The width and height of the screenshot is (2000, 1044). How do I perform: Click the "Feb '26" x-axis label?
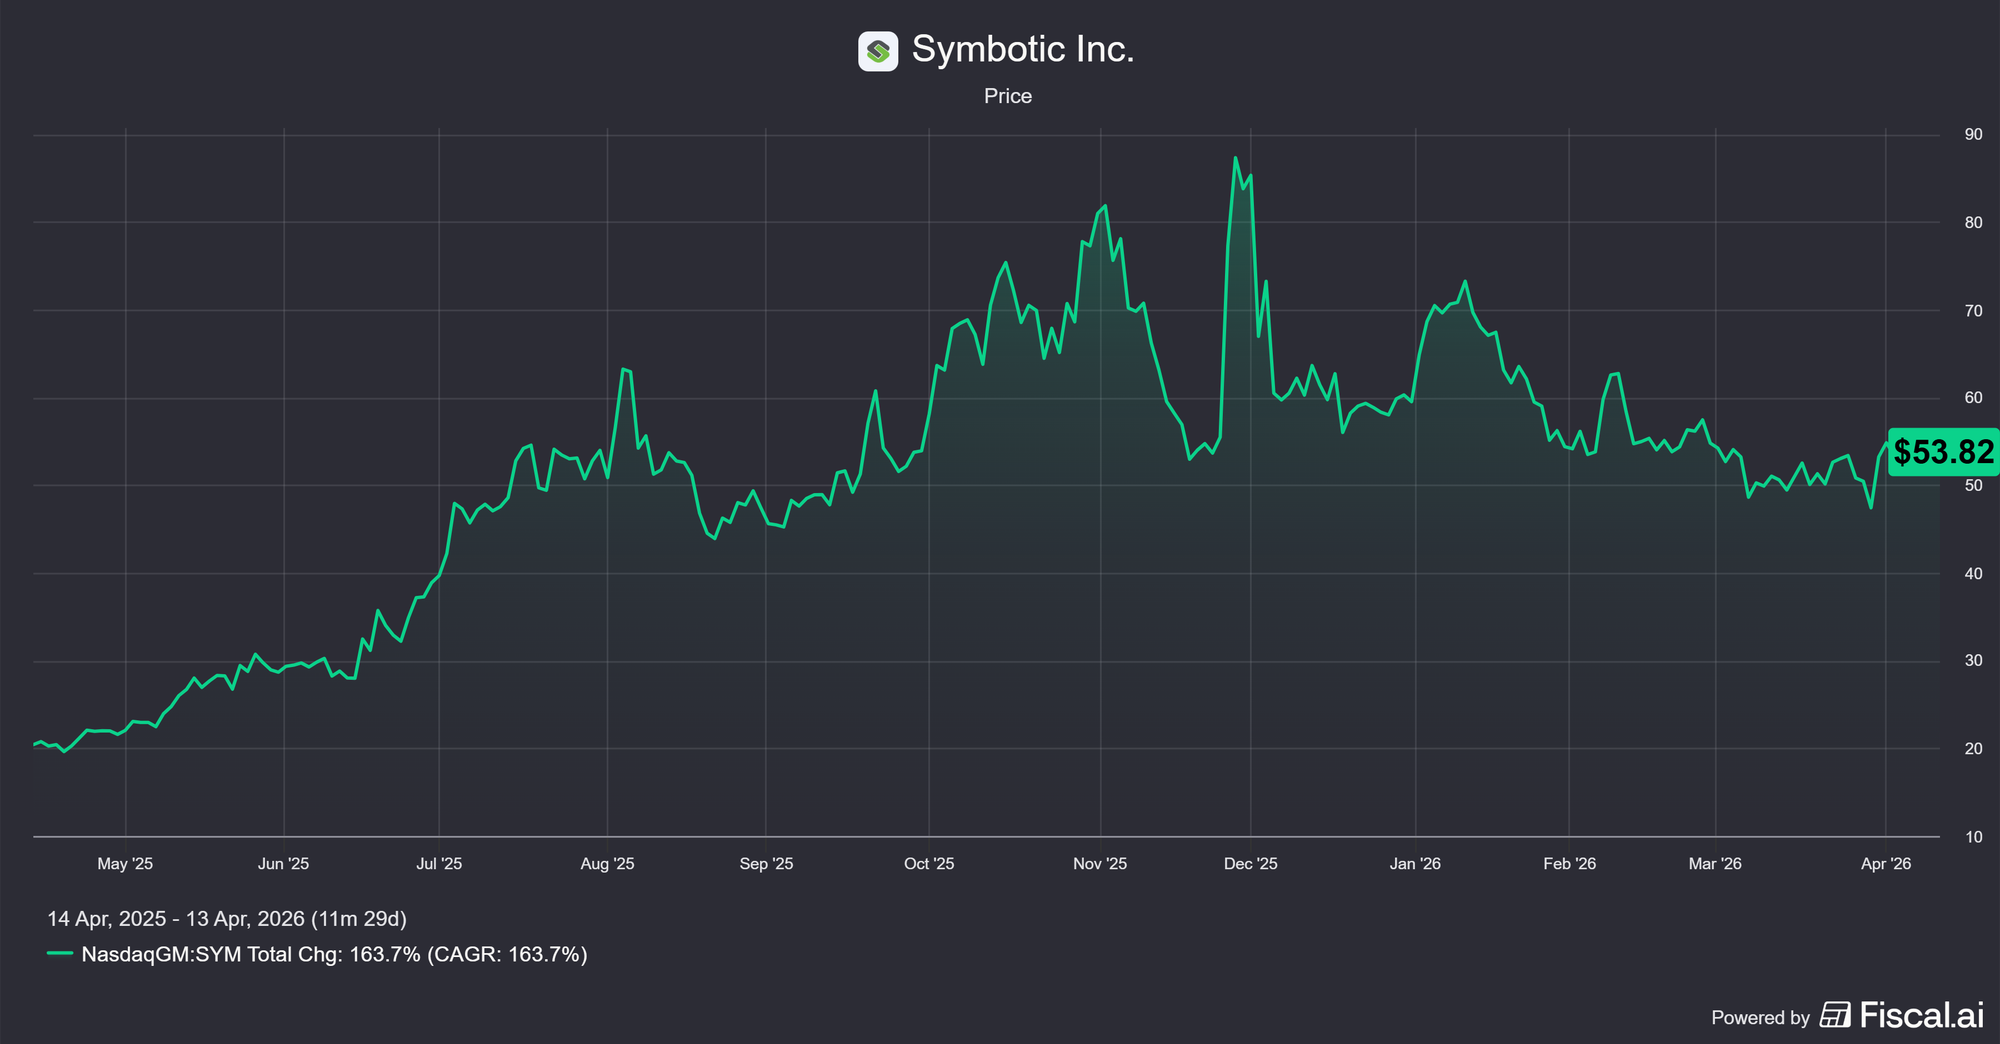(x=1570, y=864)
